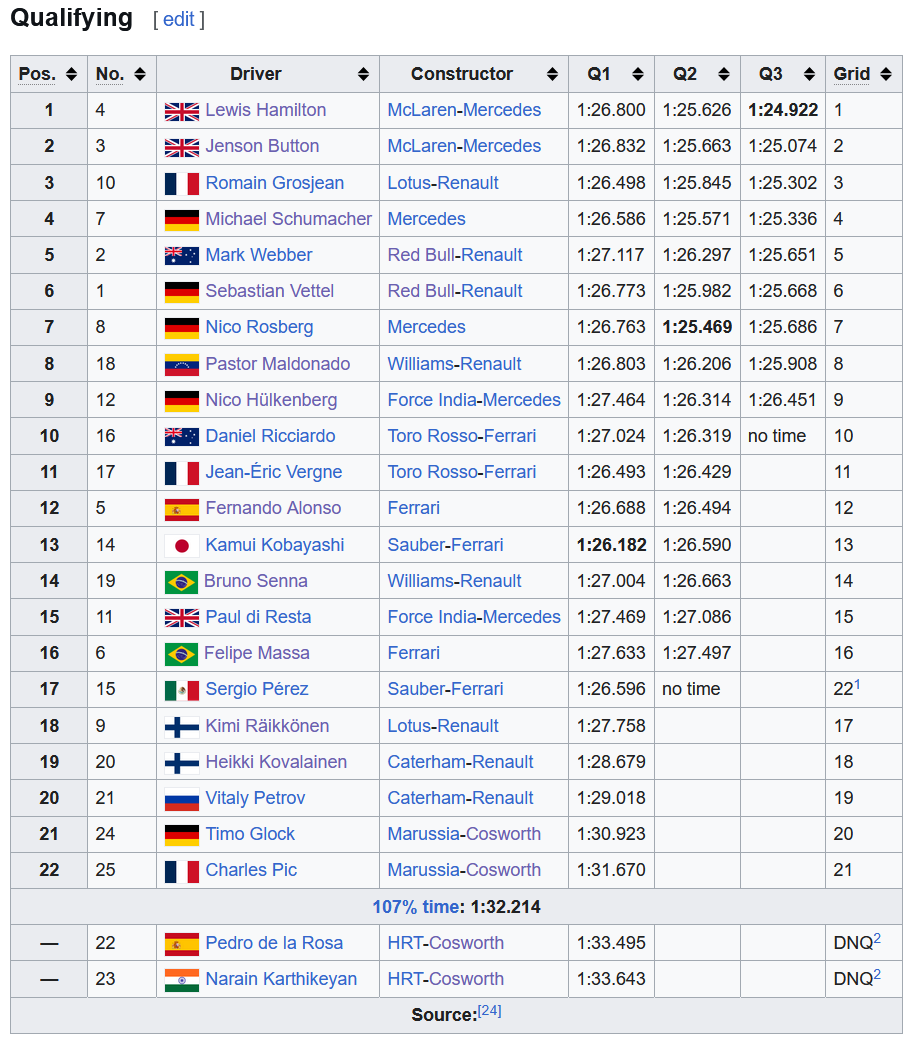Sort table by Q1 column arrows
917x1048 pixels.
(638, 74)
